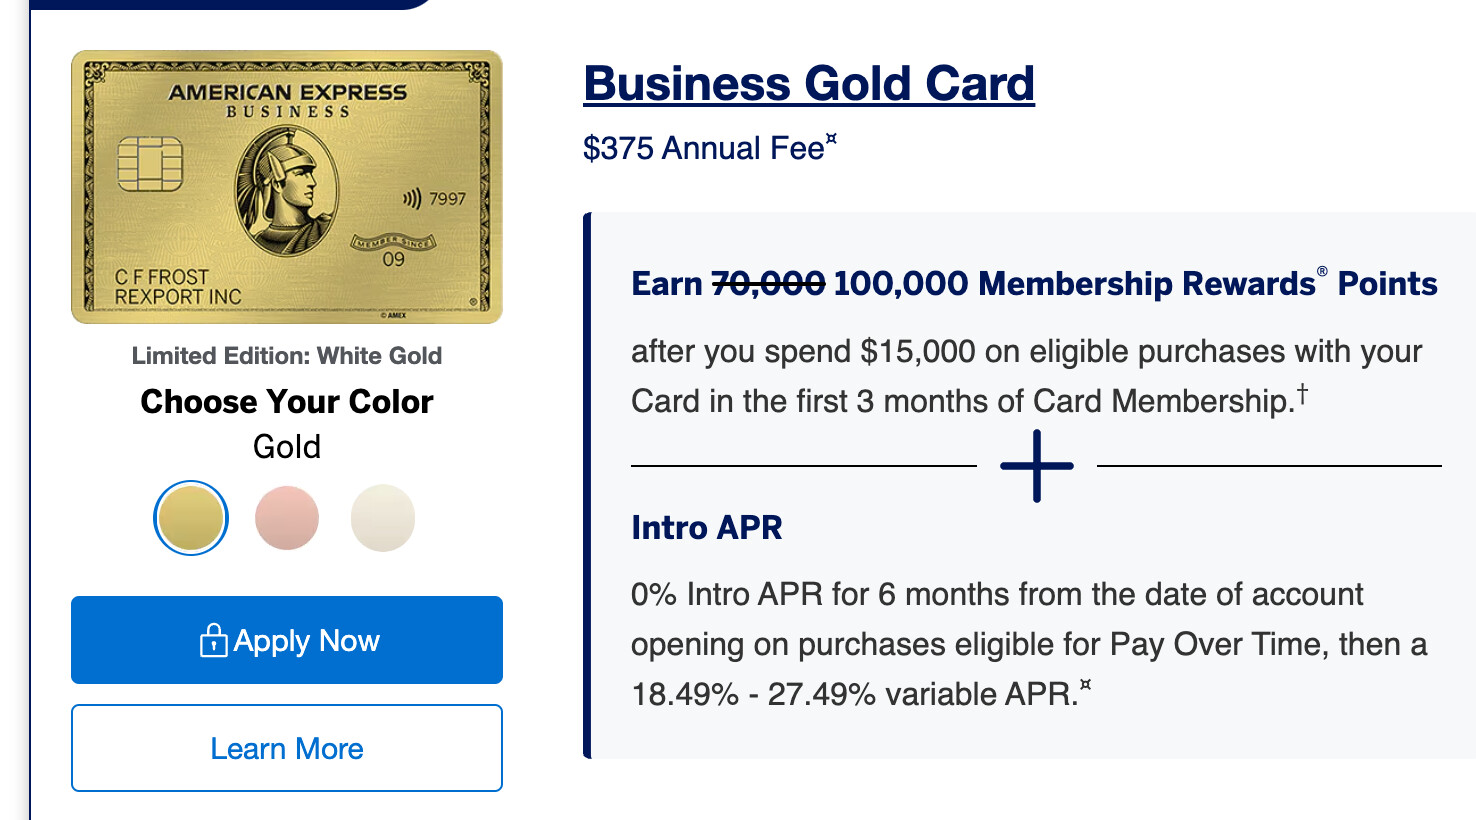Select the Gold card color
1476x820 pixels.
pyautogui.click(x=191, y=518)
